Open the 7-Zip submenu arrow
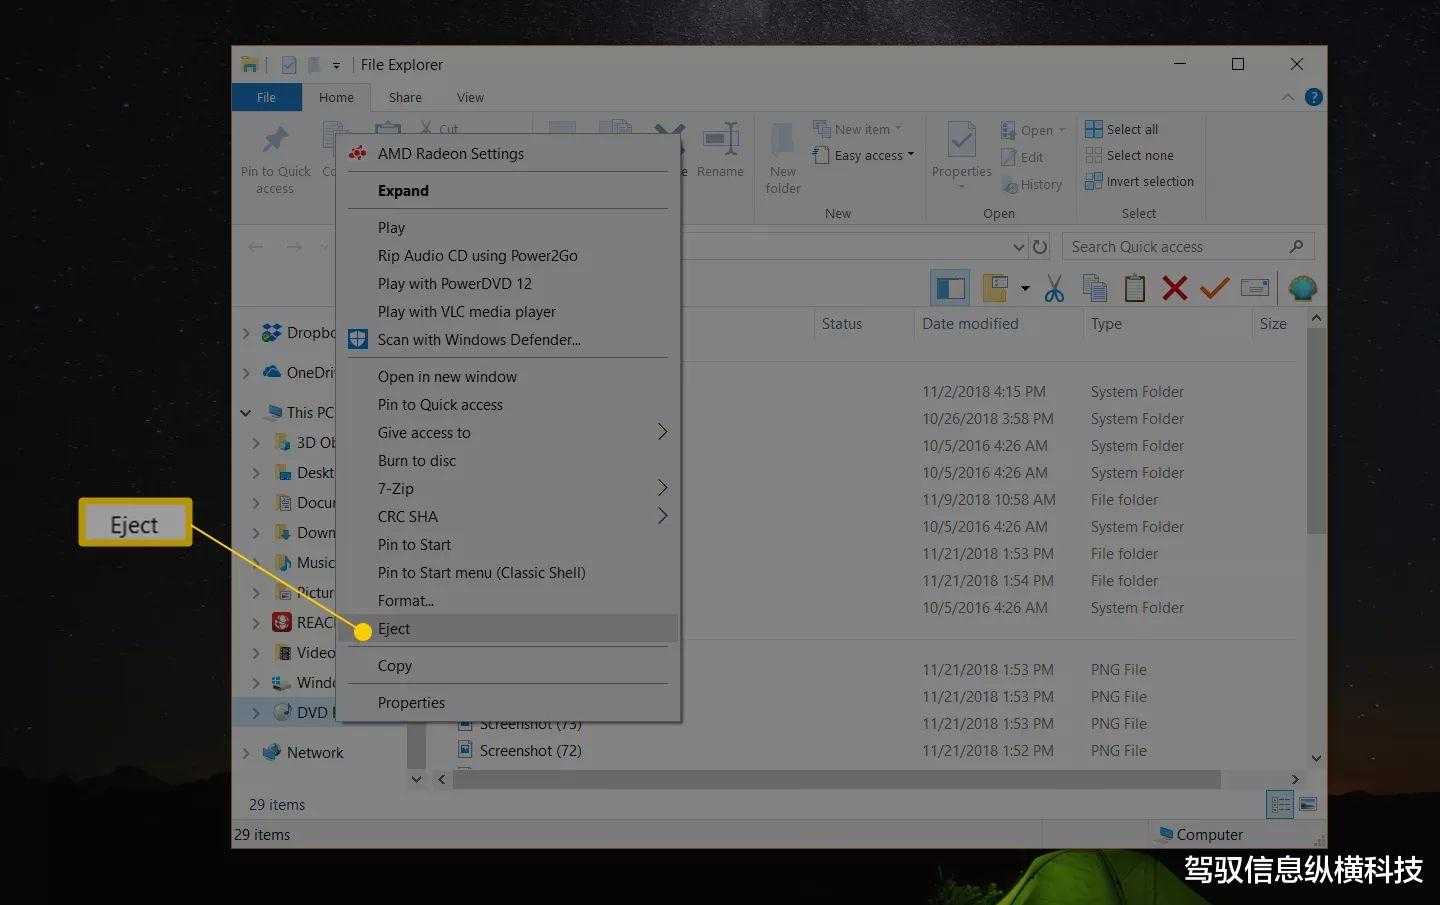The height and width of the screenshot is (905, 1440). tap(662, 488)
